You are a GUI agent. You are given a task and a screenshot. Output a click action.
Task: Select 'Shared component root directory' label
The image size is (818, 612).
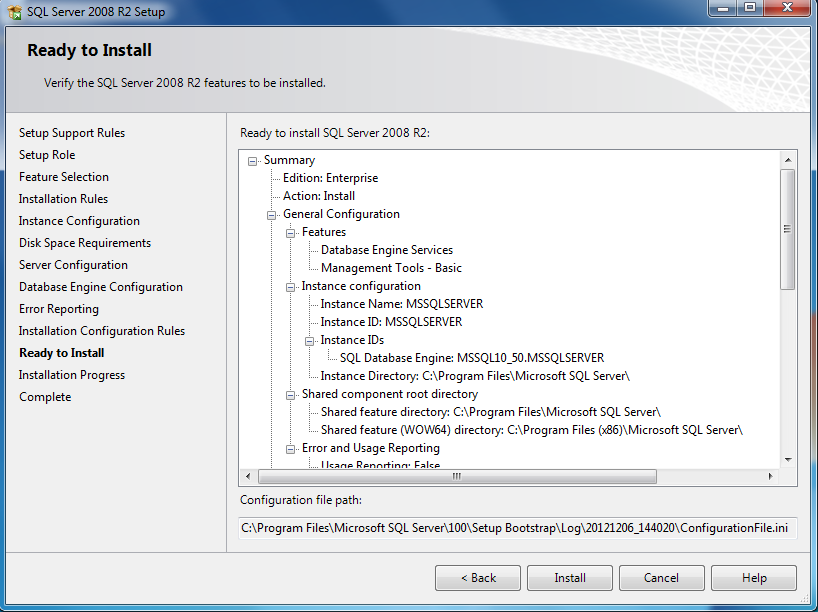pyautogui.click(x=390, y=394)
